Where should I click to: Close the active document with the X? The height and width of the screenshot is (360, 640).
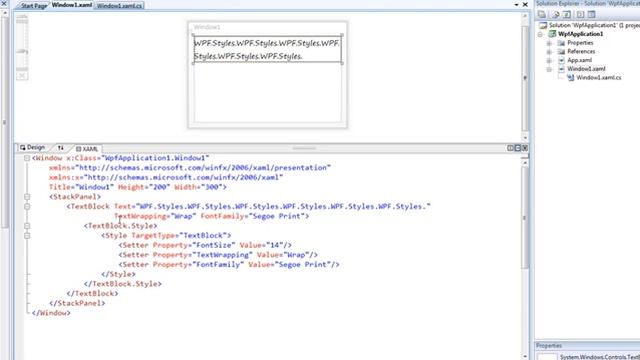[x=525, y=4]
